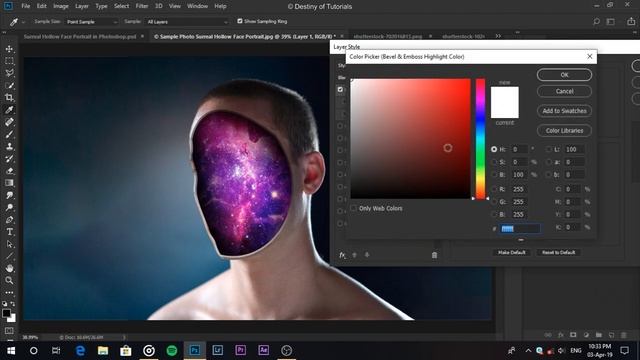Viewport: 640px width, 360px height.
Task: Open the Image menu
Action: click(61, 6)
